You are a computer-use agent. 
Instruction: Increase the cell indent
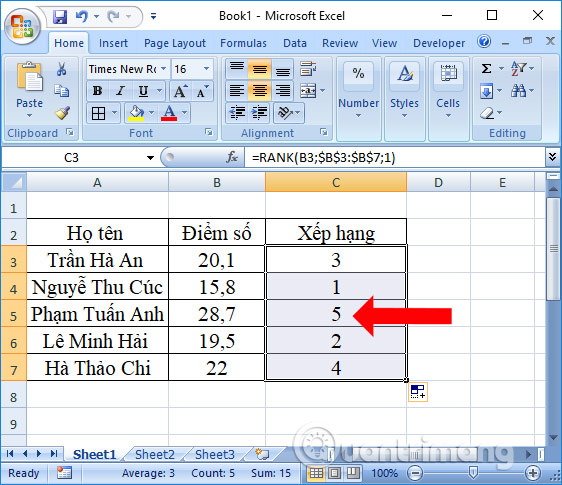pos(259,113)
